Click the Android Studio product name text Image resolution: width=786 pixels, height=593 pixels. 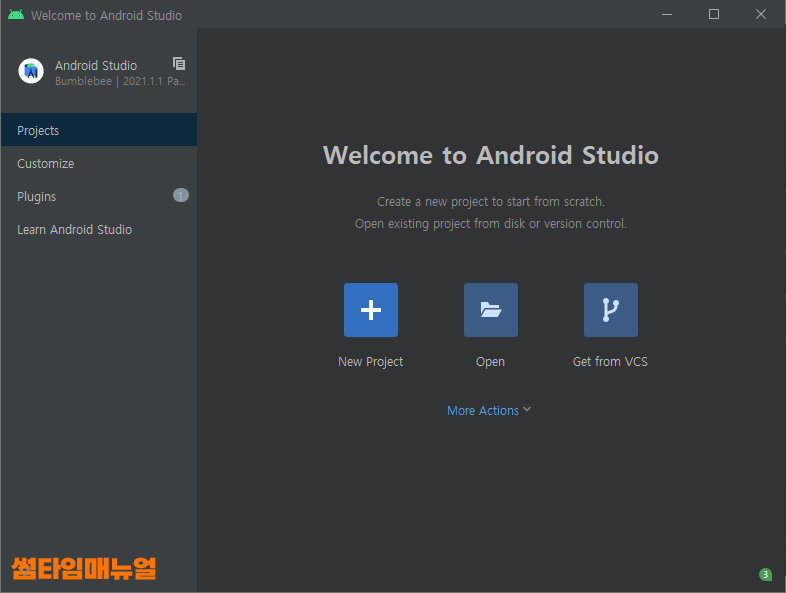96,66
